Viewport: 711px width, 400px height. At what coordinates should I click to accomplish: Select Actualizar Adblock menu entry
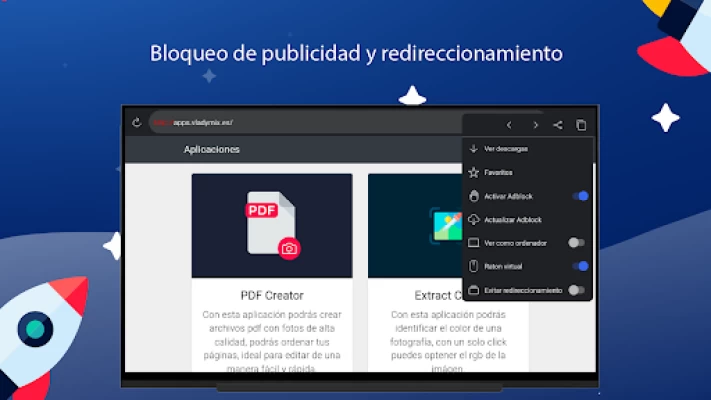click(513, 219)
